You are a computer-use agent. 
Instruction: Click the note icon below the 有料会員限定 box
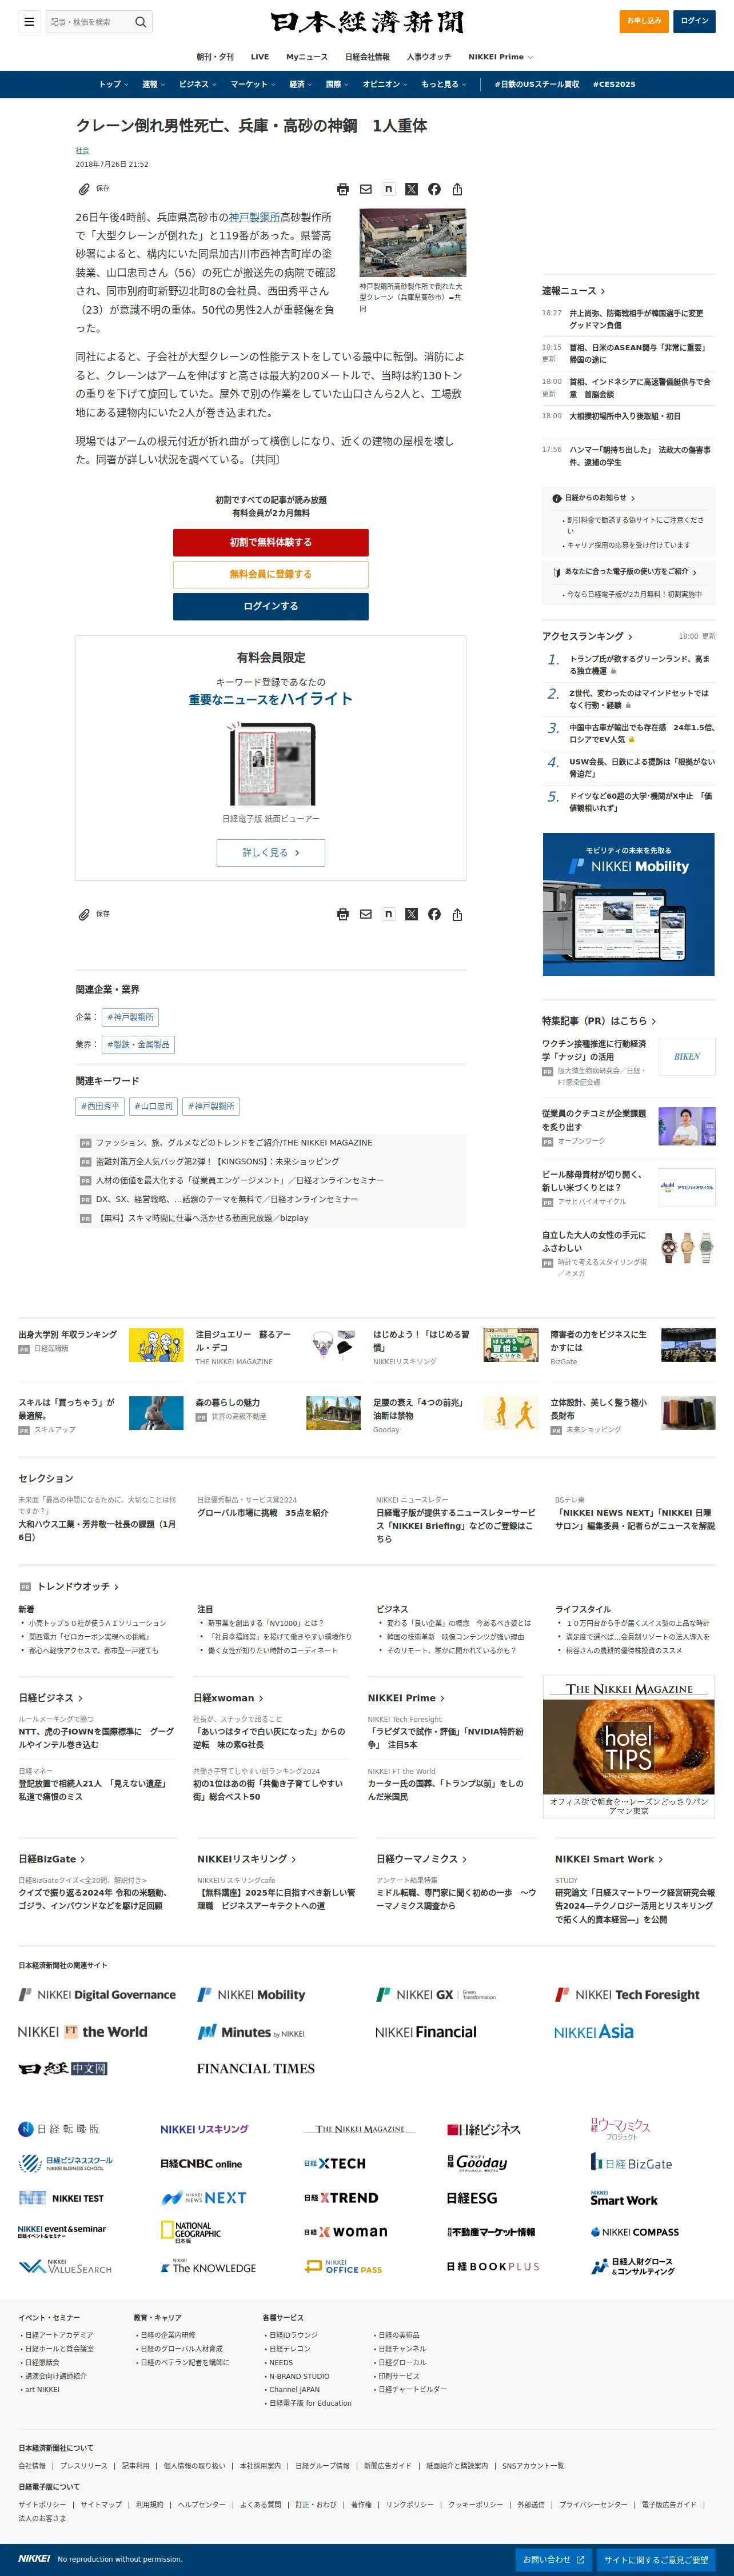coord(388,914)
